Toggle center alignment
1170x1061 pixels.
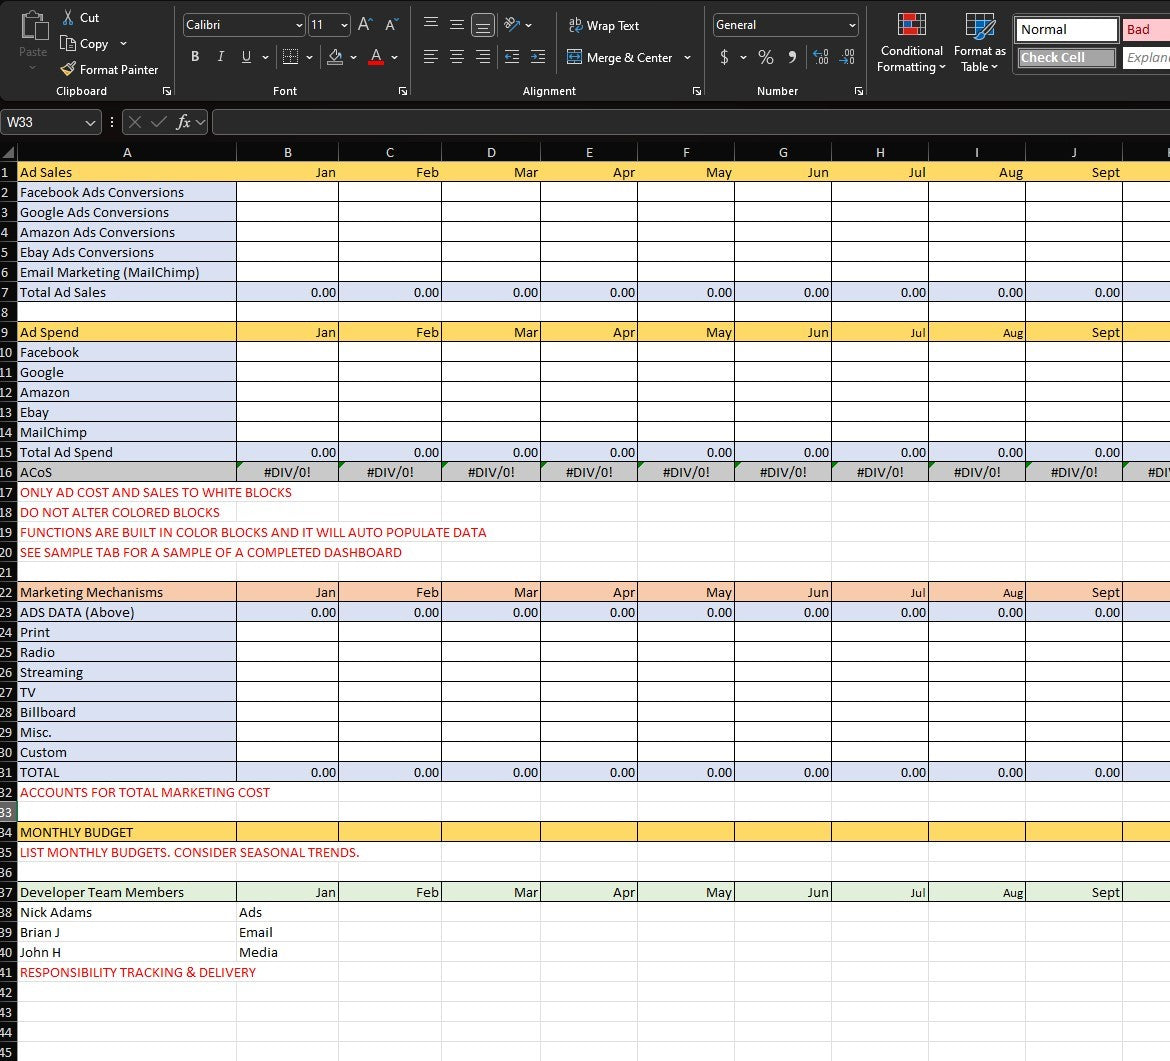[456, 57]
